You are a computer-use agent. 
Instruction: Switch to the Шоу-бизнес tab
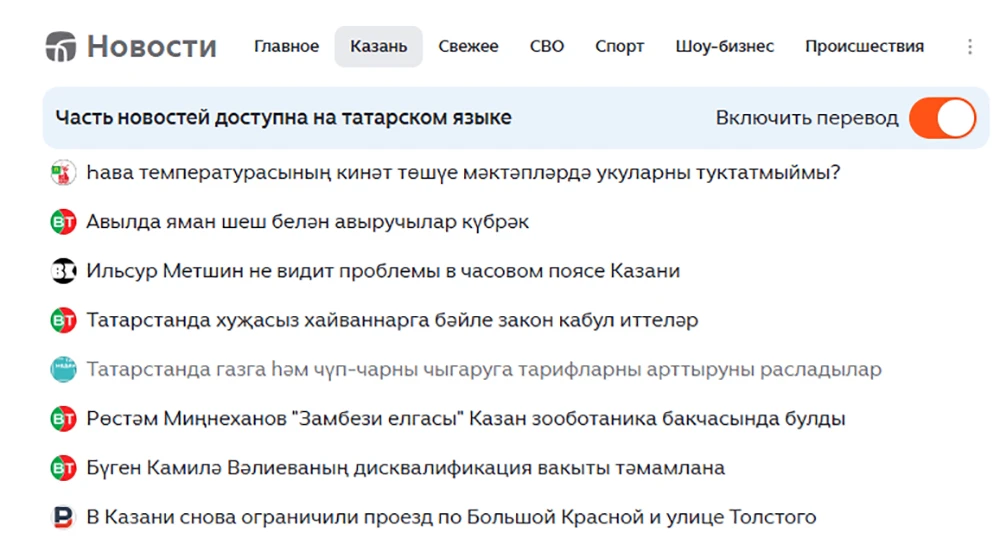point(724,47)
